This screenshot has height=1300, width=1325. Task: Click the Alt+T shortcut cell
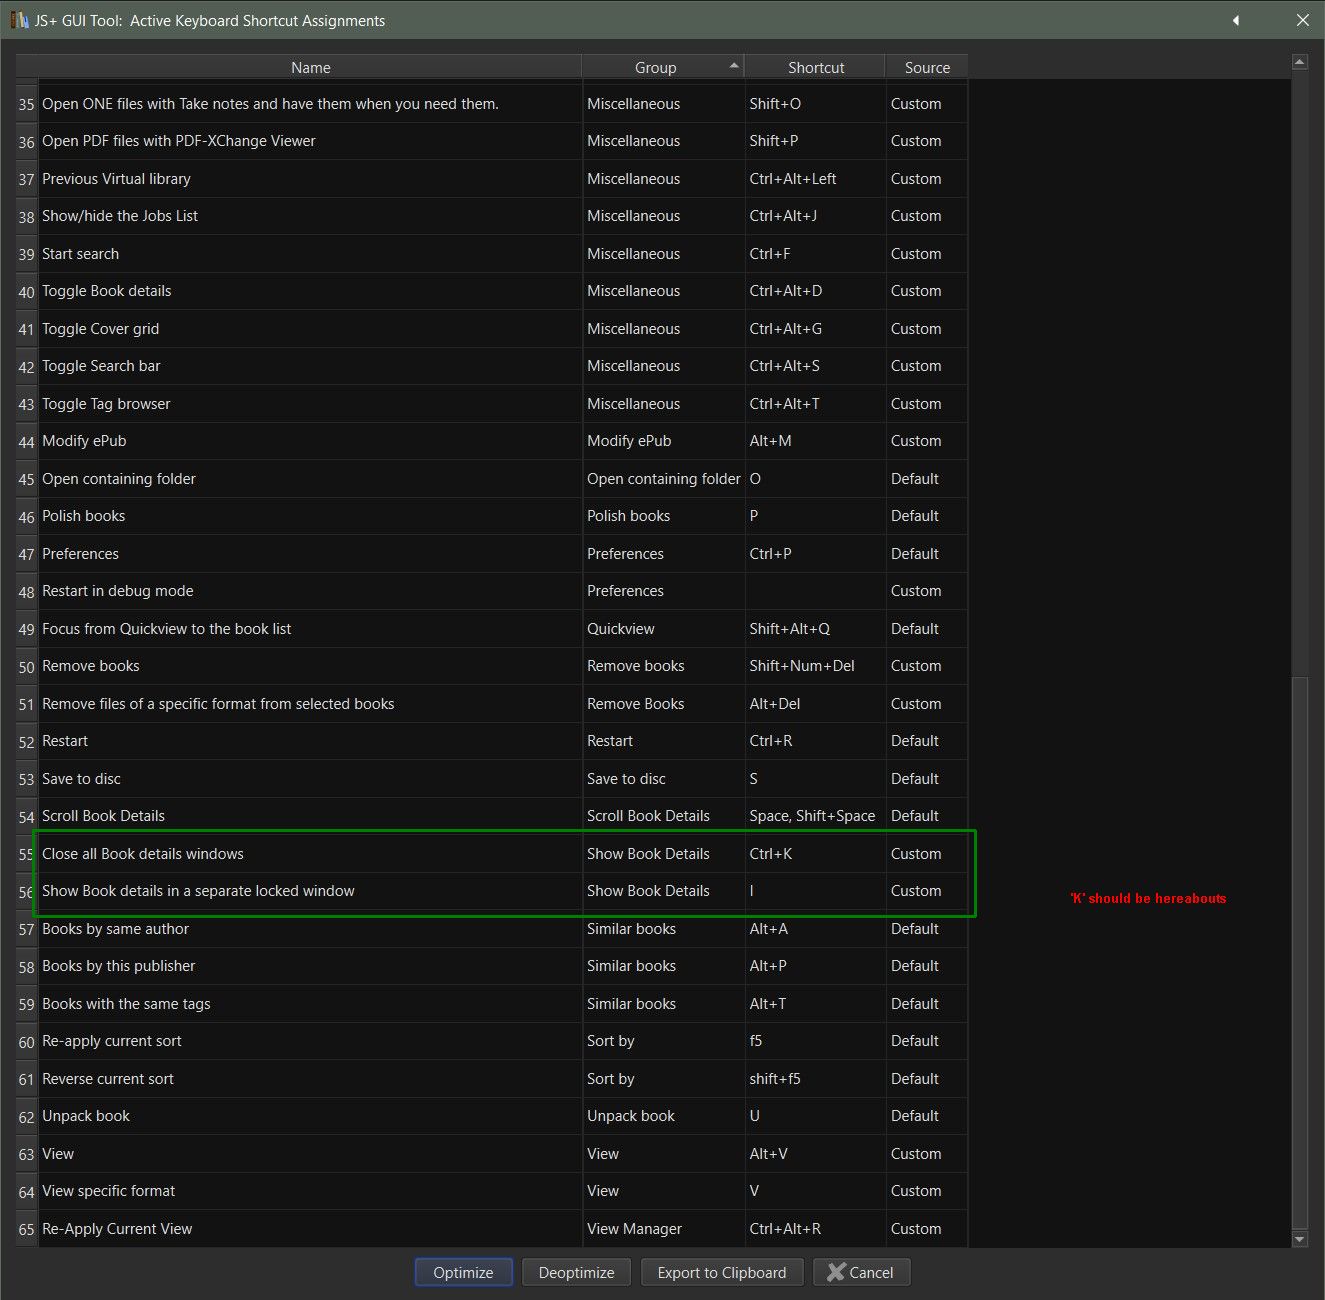pyautogui.click(x=815, y=1004)
